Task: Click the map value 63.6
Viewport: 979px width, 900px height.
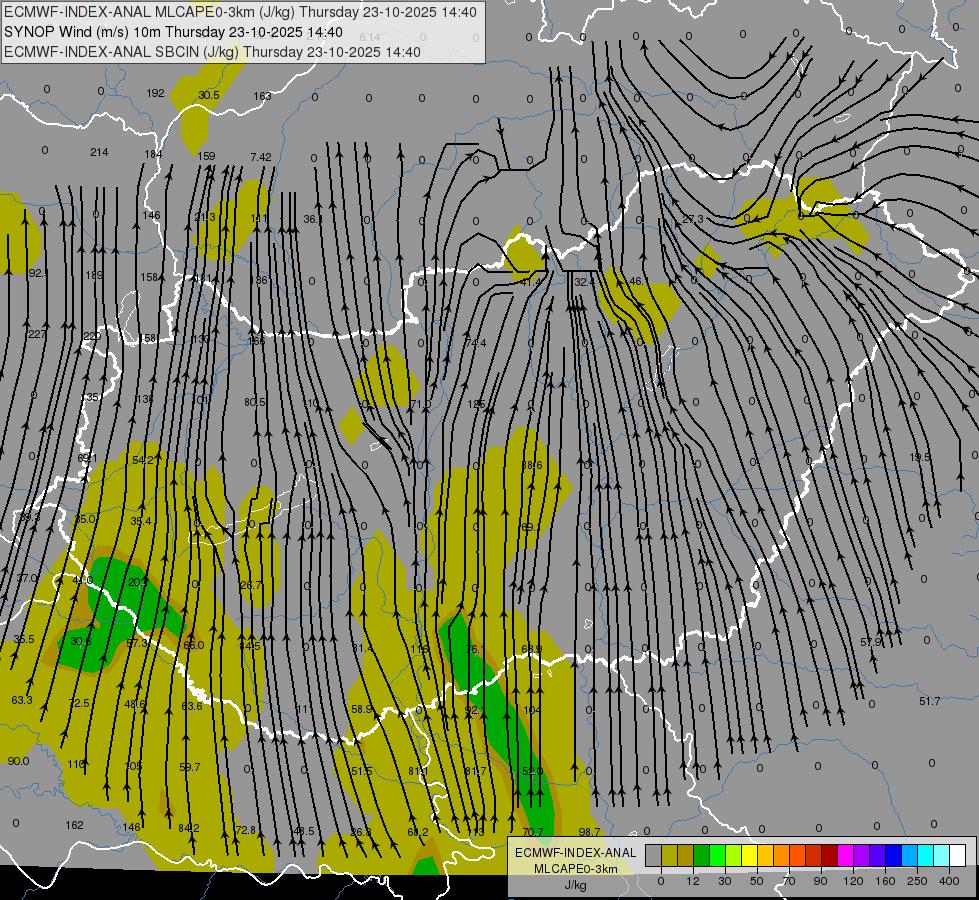Action: pos(192,706)
